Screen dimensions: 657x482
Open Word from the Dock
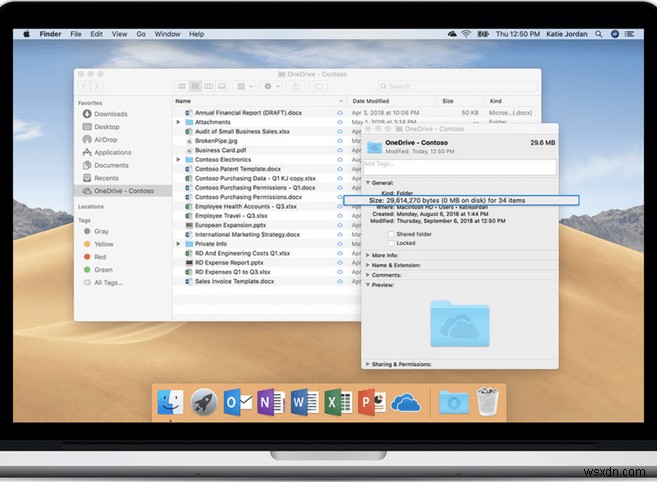305,402
